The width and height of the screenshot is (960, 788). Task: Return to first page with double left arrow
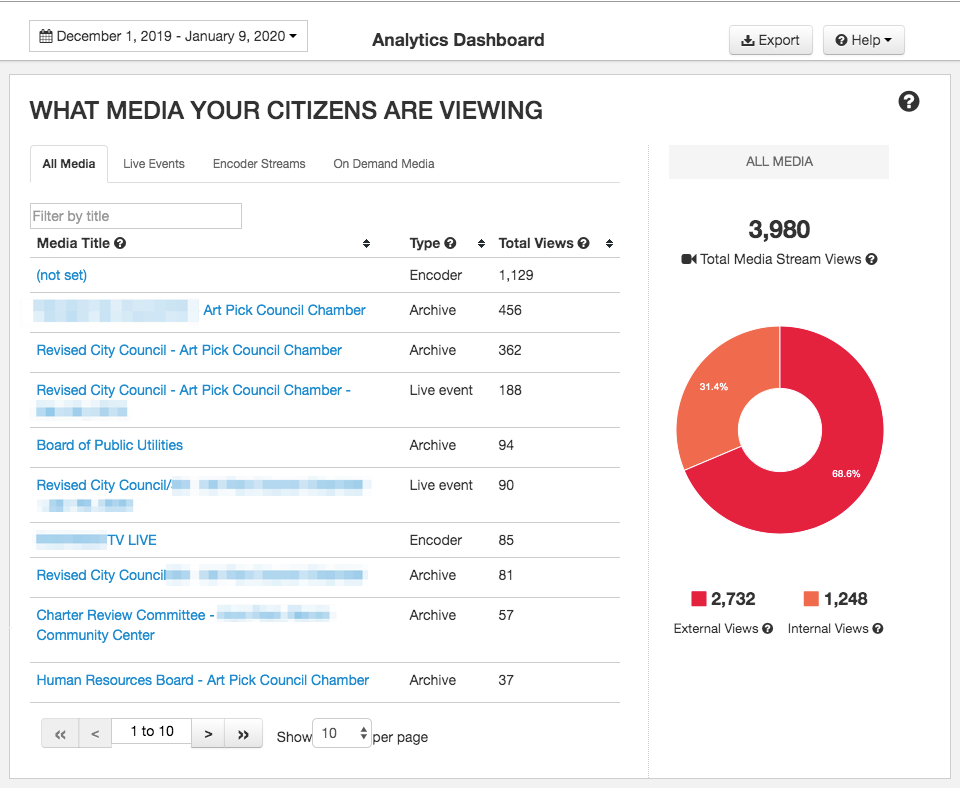pos(59,732)
